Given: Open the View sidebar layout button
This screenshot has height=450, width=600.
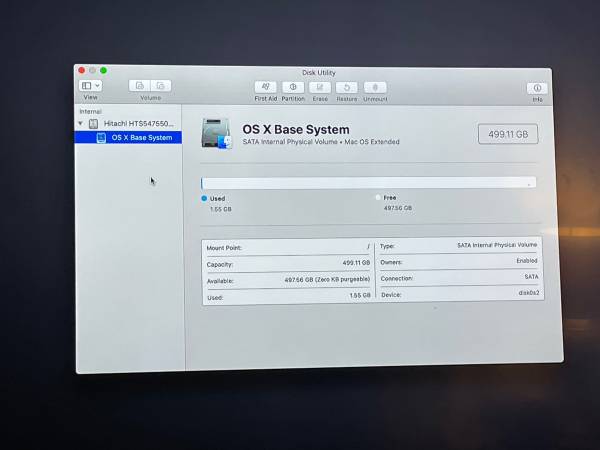Looking at the screenshot, I should tap(86, 86).
